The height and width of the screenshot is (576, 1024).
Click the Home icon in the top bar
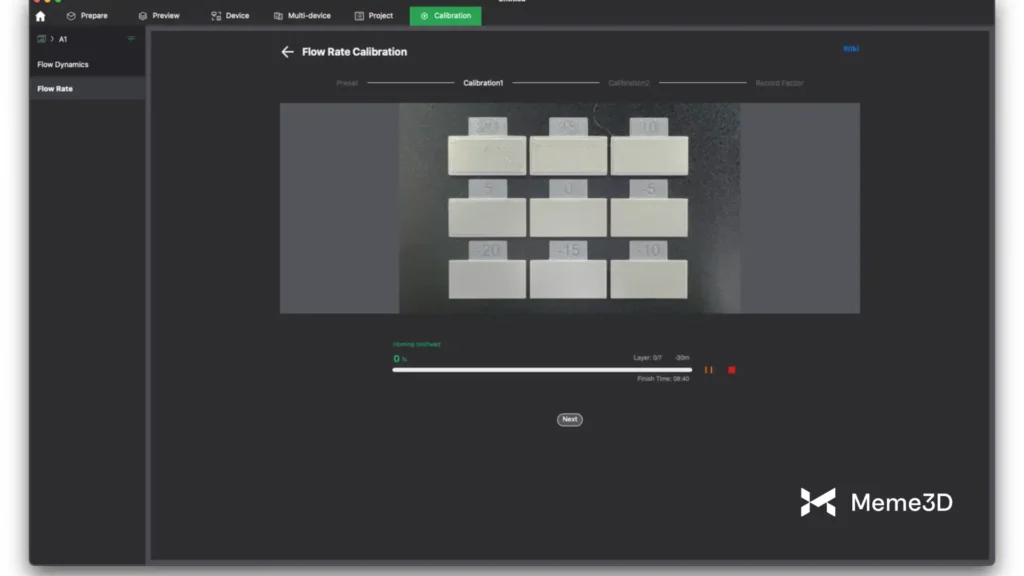pos(40,16)
